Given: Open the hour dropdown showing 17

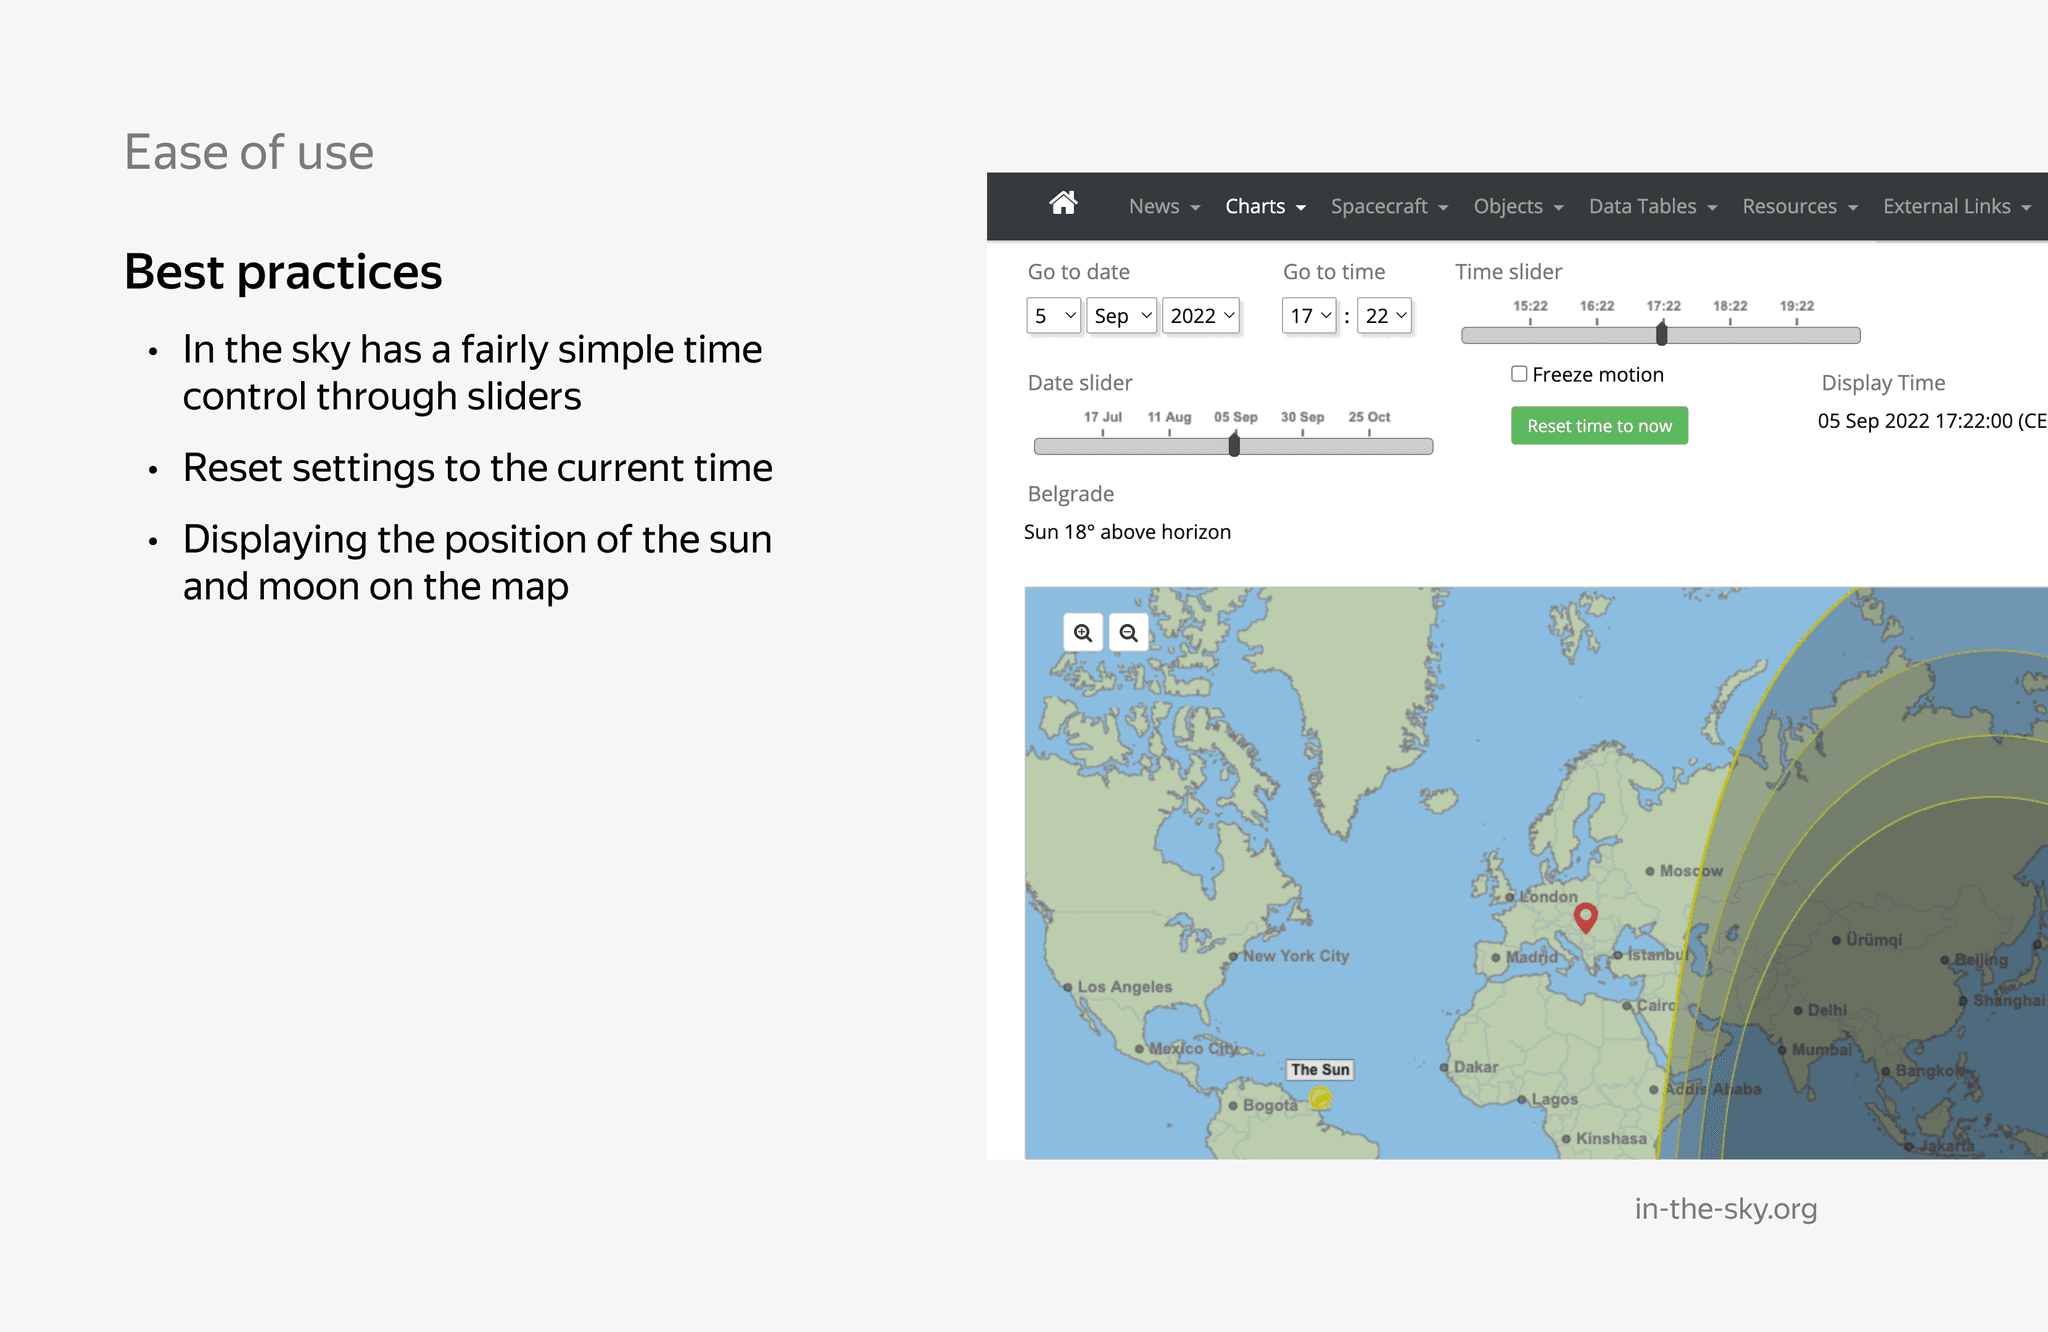Looking at the screenshot, I should click(1309, 316).
